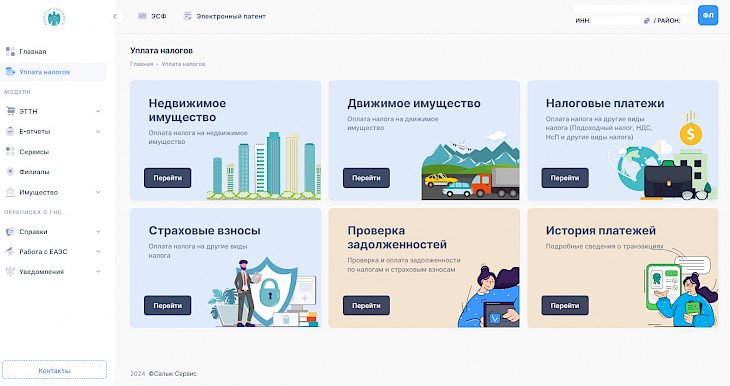The width and height of the screenshot is (730, 386).
Task: Click the Главная dashboard icon in sidebar
Action: (x=10, y=51)
